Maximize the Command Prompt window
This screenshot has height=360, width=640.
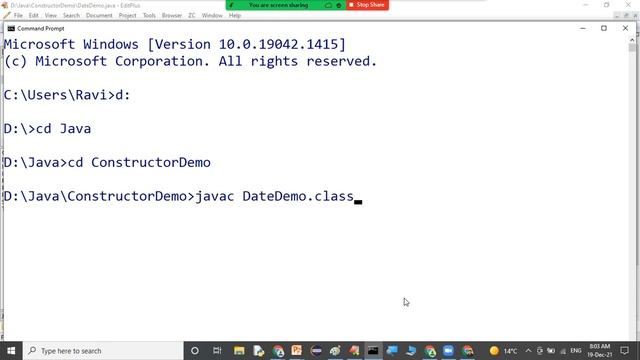point(604,28)
